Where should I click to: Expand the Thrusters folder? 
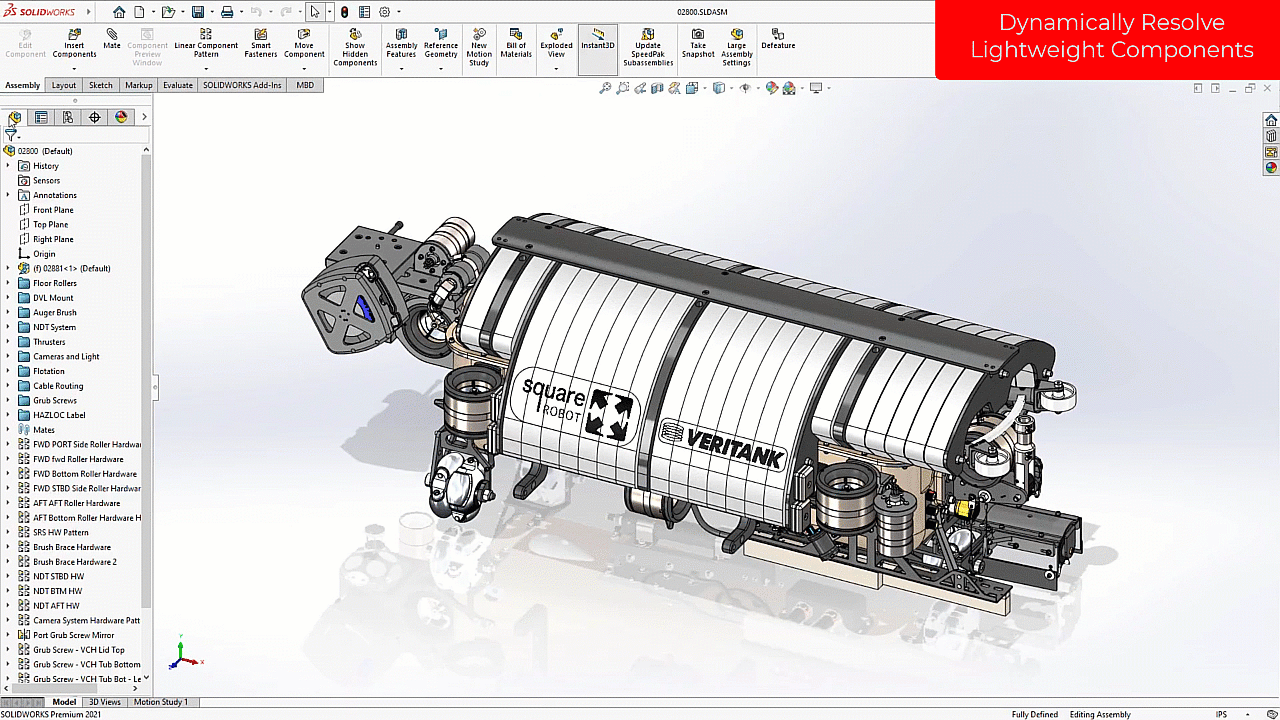8,342
